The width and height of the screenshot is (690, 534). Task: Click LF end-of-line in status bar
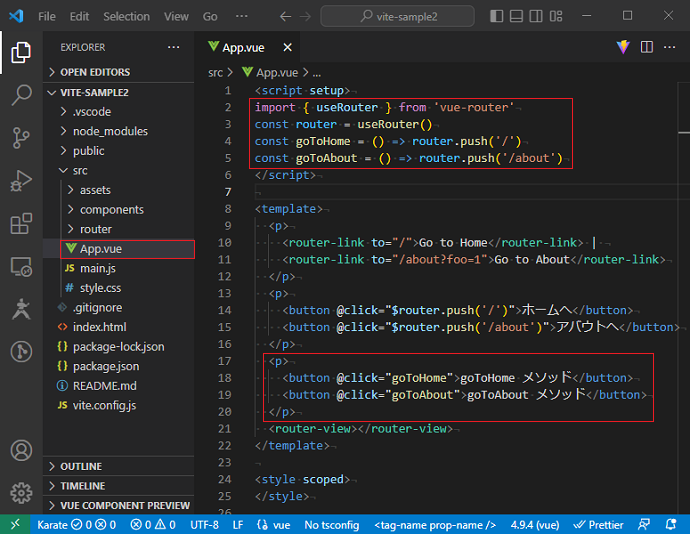pyautogui.click(x=238, y=525)
